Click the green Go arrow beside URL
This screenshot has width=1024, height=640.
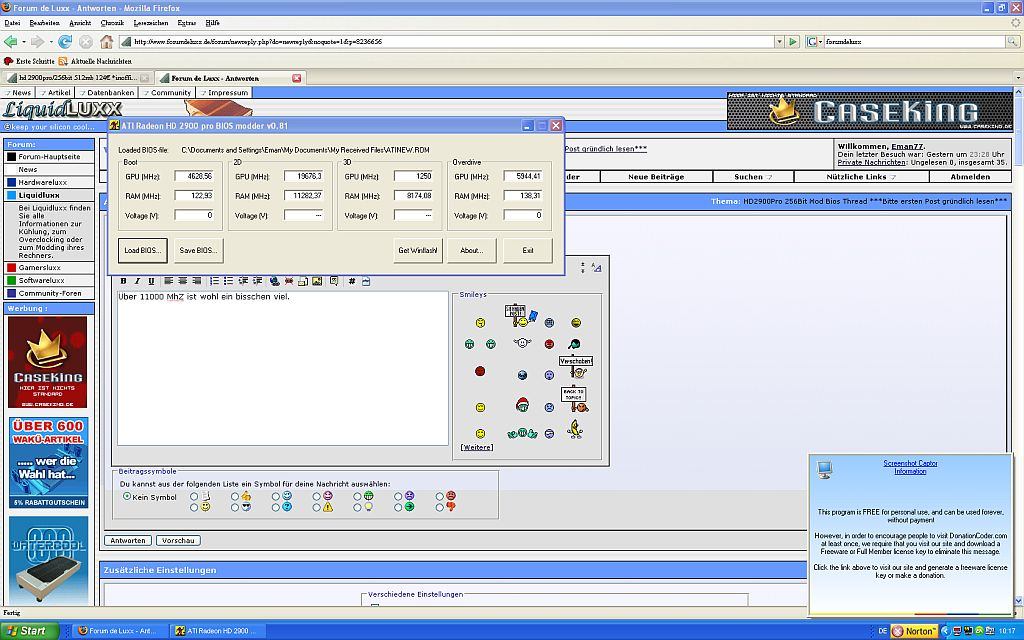[793, 41]
